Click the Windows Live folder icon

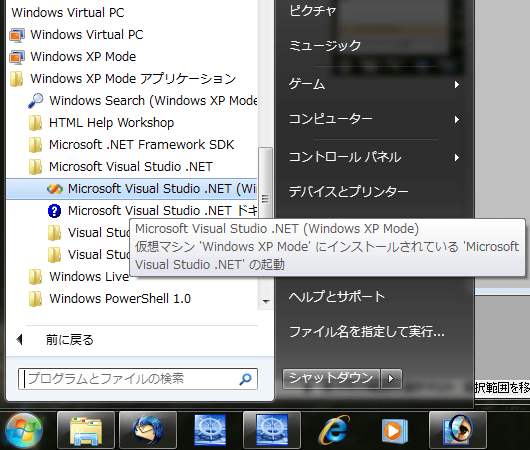pos(35,277)
